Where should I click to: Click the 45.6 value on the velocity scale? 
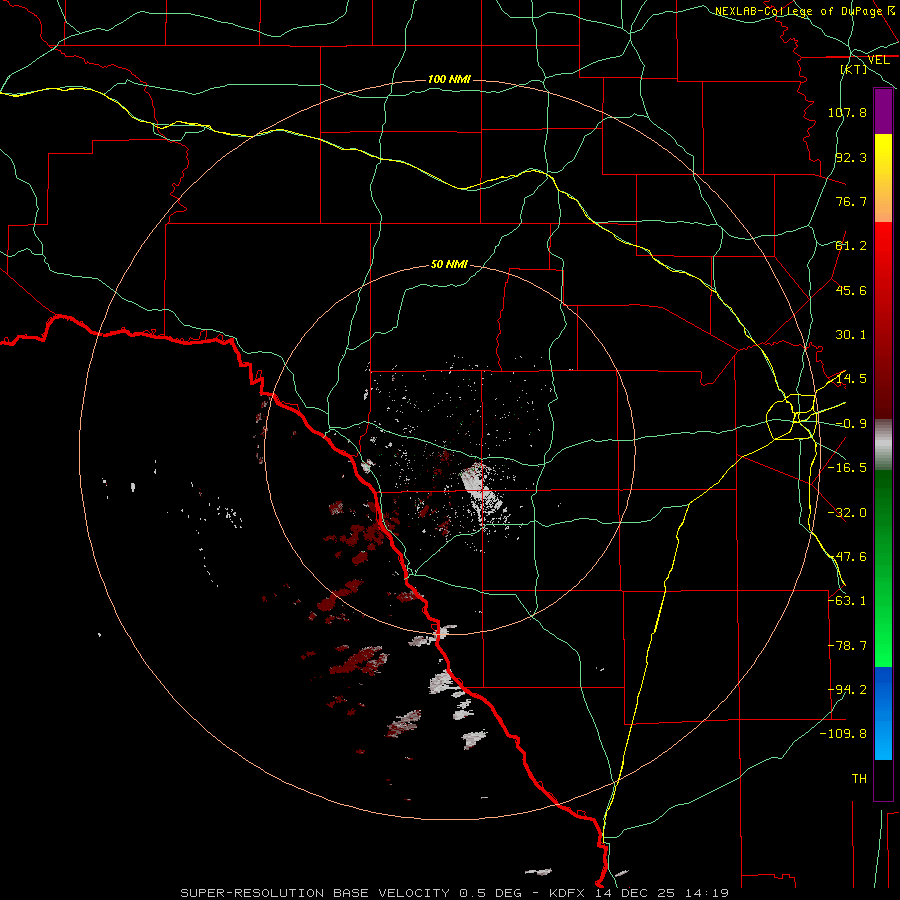click(x=851, y=290)
